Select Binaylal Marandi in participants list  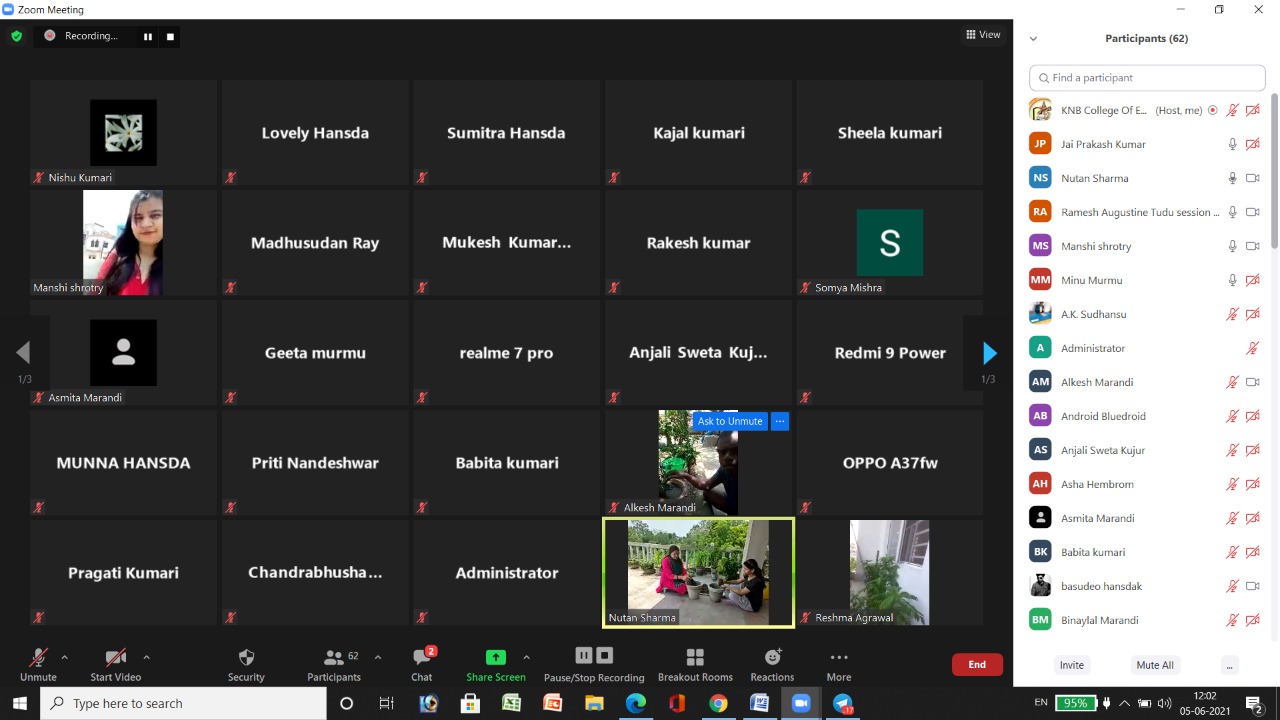point(1147,620)
